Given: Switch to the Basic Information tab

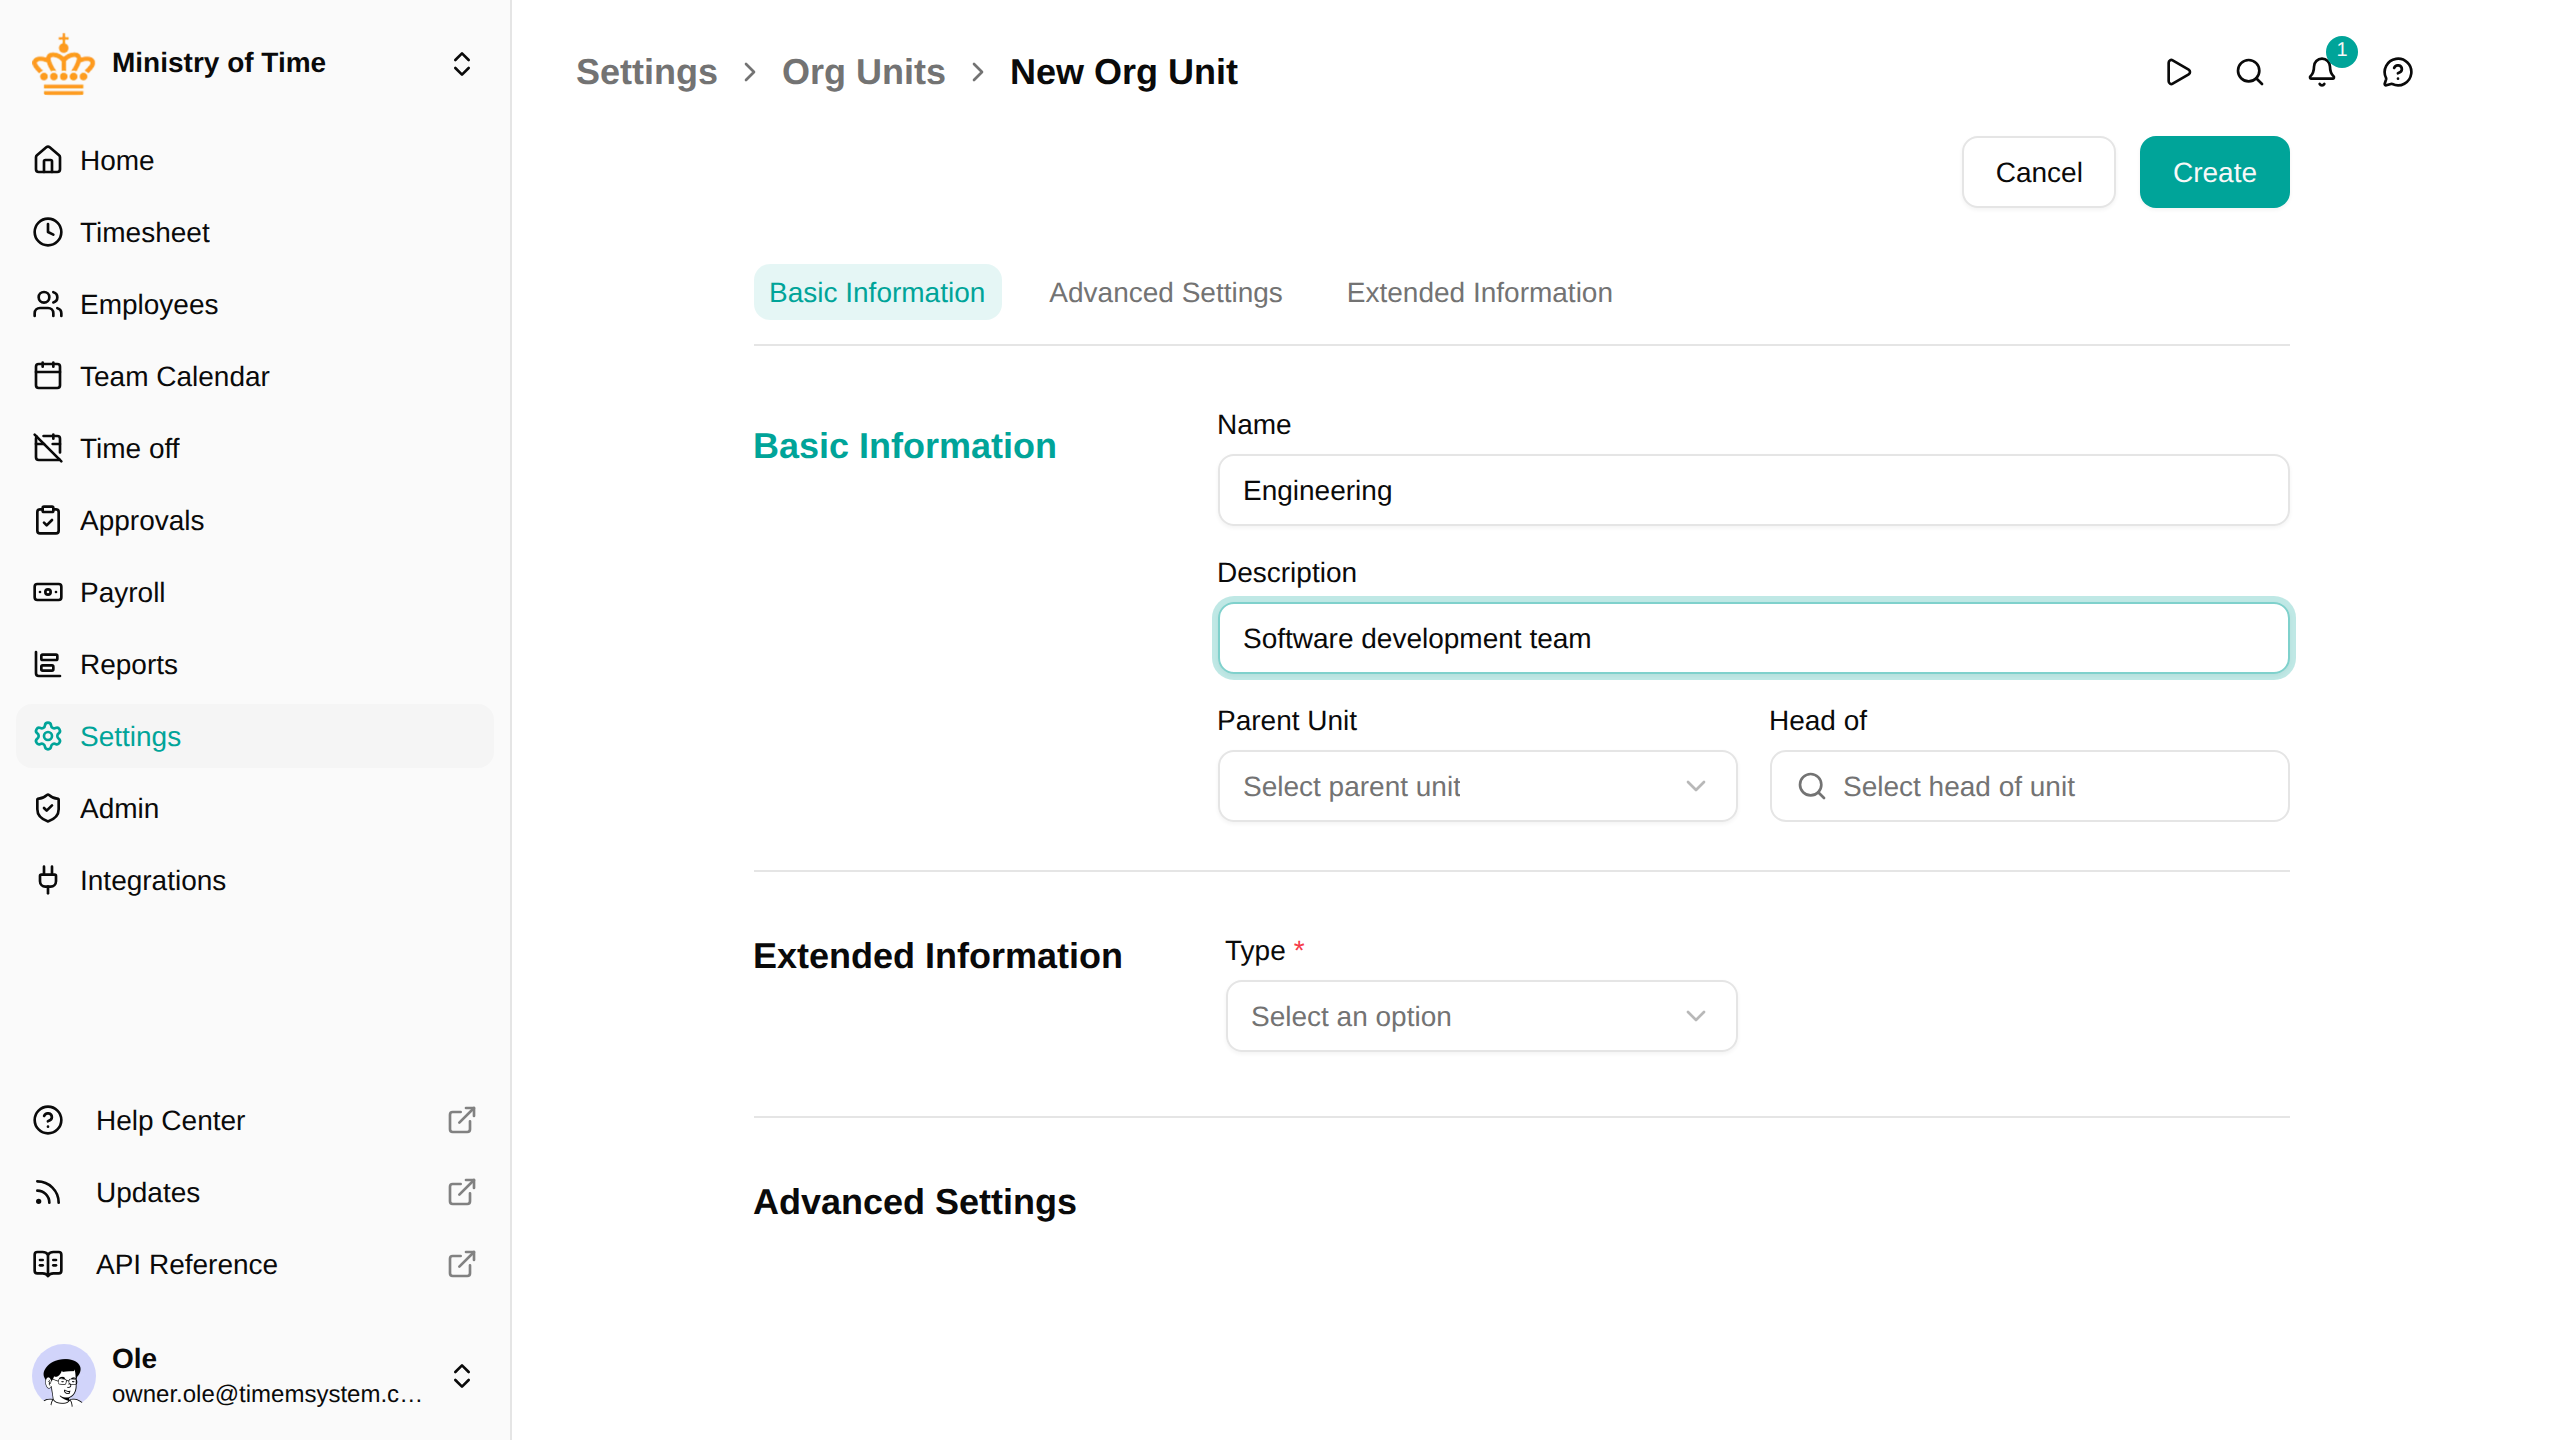Looking at the screenshot, I should [877, 292].
